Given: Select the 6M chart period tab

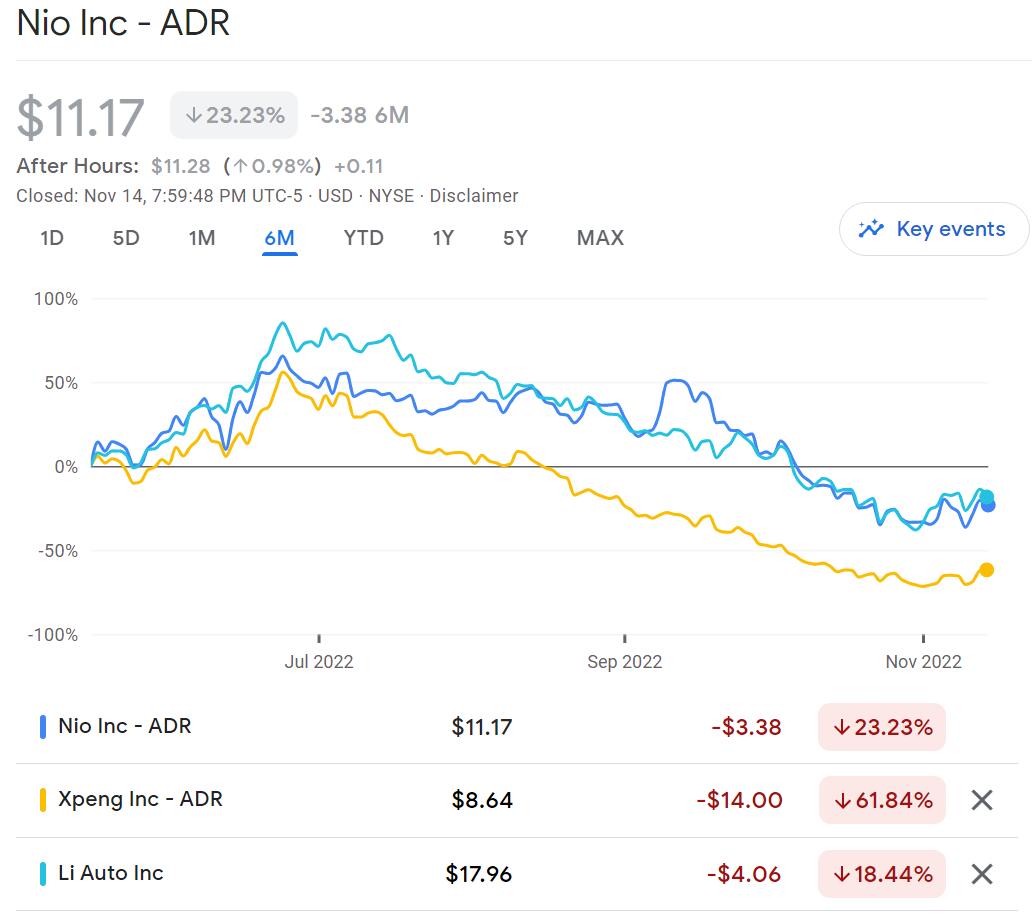Looking at the screenshot, I should [279, 238].
